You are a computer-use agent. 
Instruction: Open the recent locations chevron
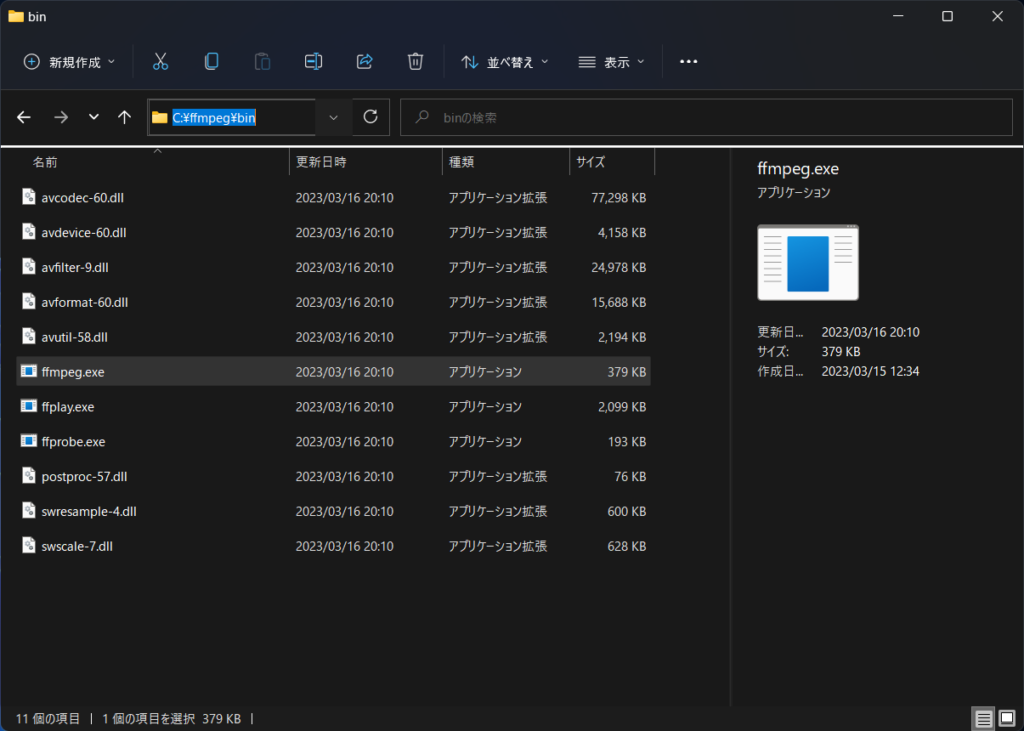pos(93,117)
